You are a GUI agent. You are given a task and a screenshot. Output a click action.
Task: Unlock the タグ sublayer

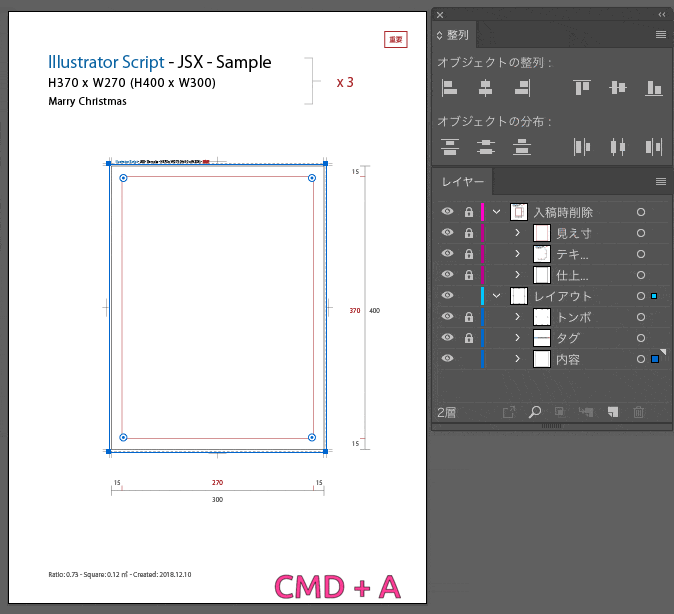469,338
